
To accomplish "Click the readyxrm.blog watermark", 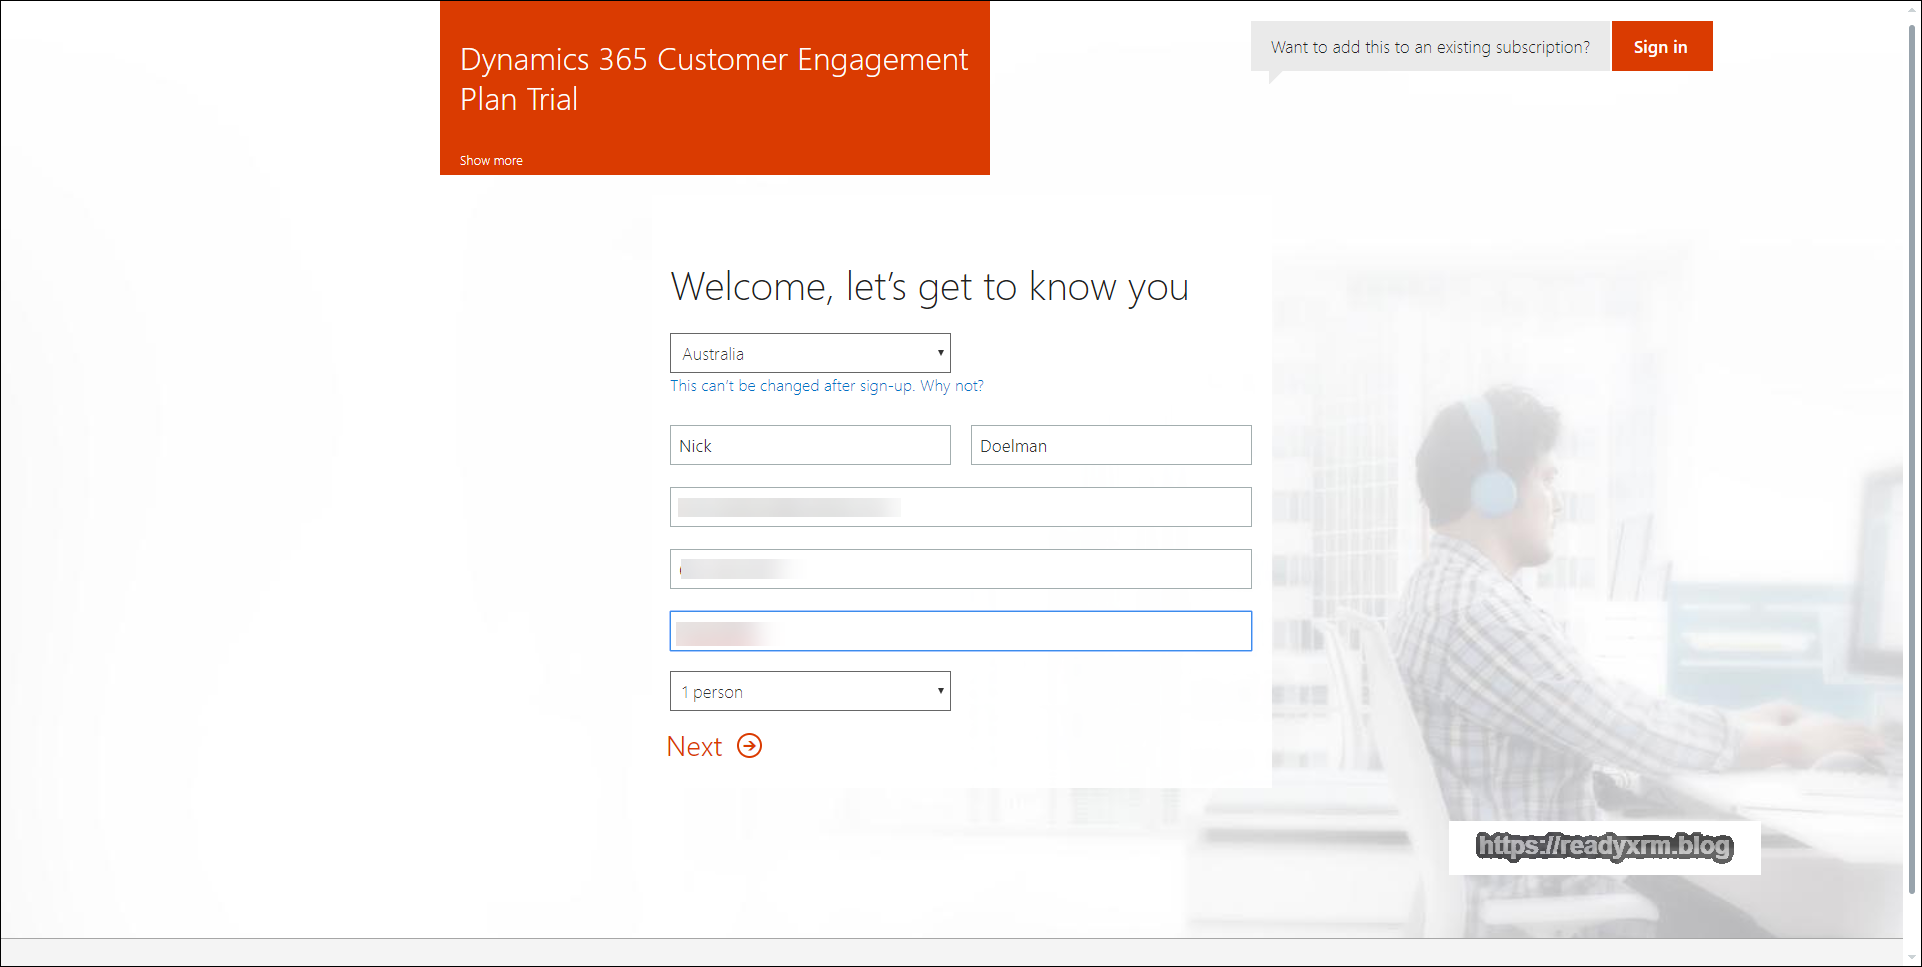I will click(x=1604, y=847).
